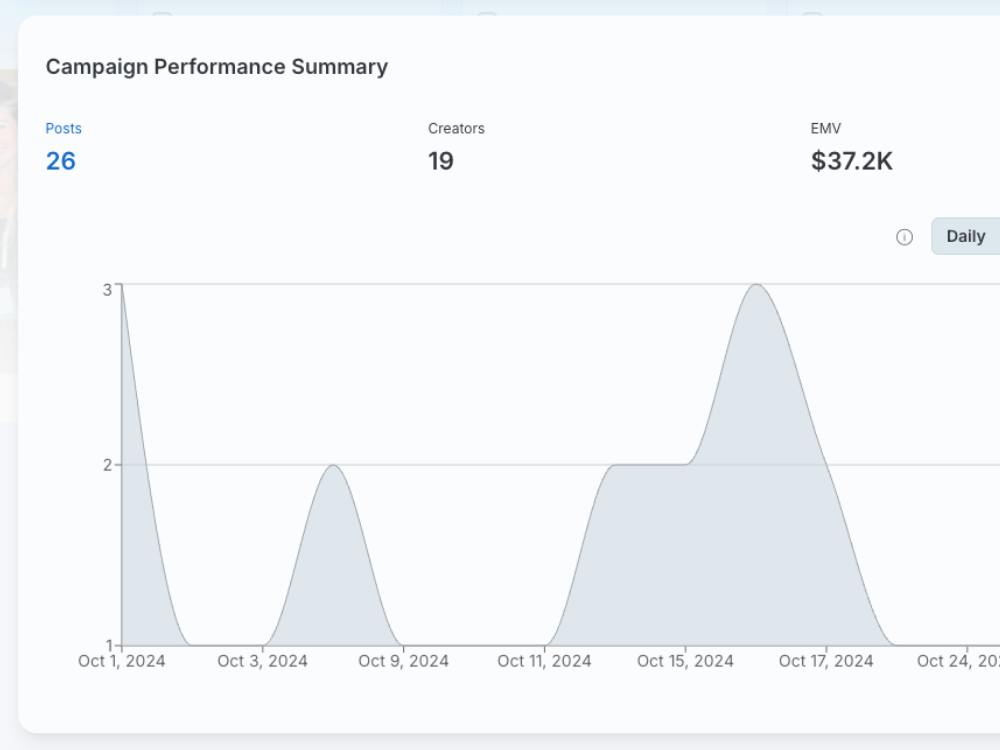Click the Oct 1, 2024 axis label
The height and width of the screenshot is (750, 1000).
tap(122, 661)
